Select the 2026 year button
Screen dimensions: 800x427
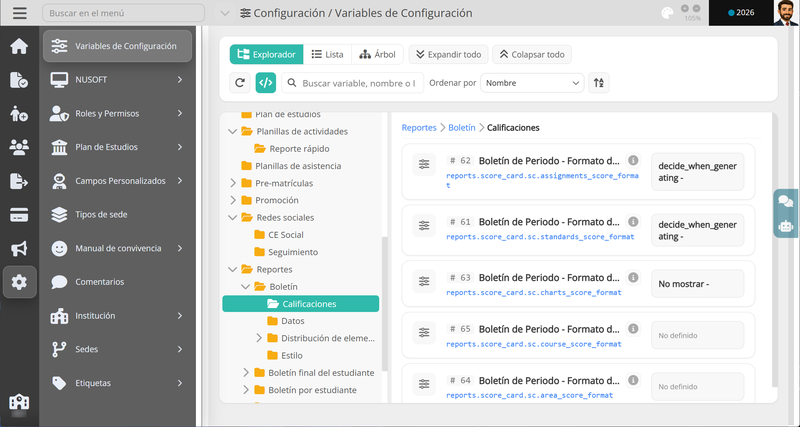pos(741,13)
